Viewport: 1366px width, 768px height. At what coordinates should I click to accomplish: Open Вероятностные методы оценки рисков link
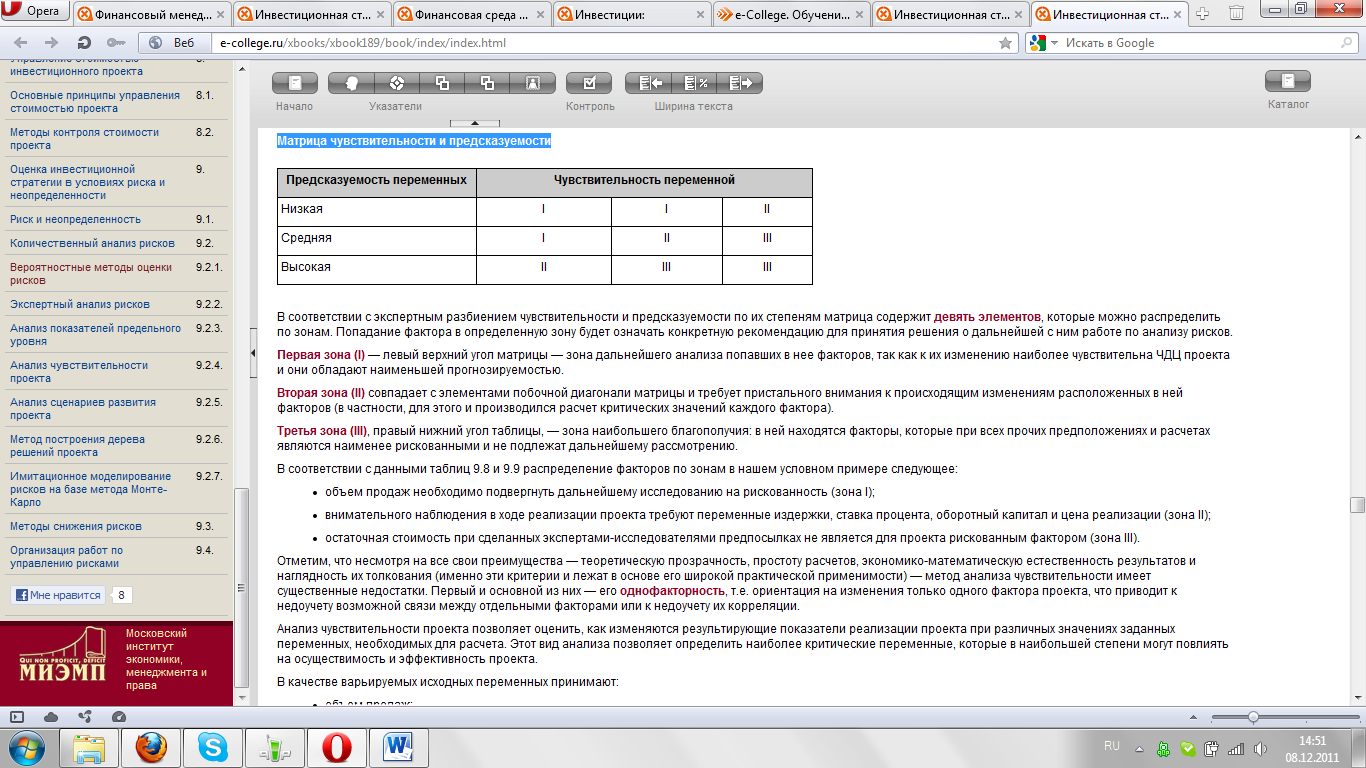[91, 274]
